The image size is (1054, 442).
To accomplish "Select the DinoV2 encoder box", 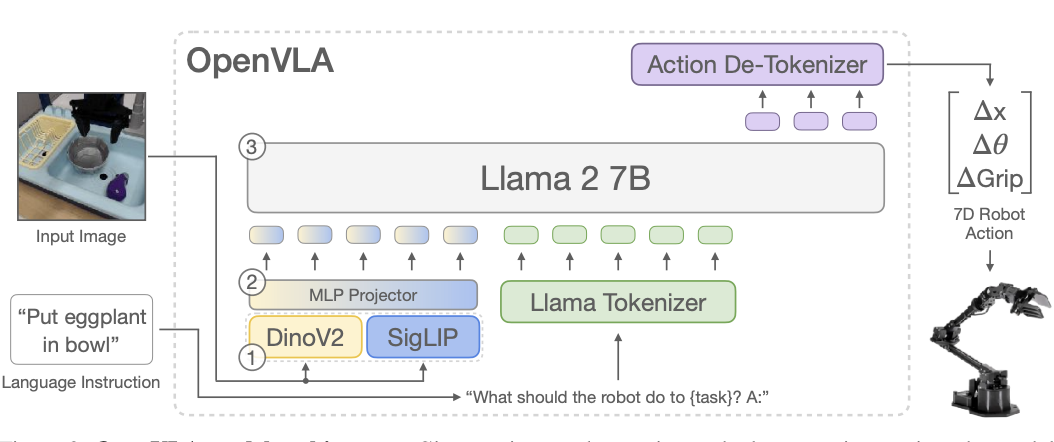I will [x=306, y=337].
